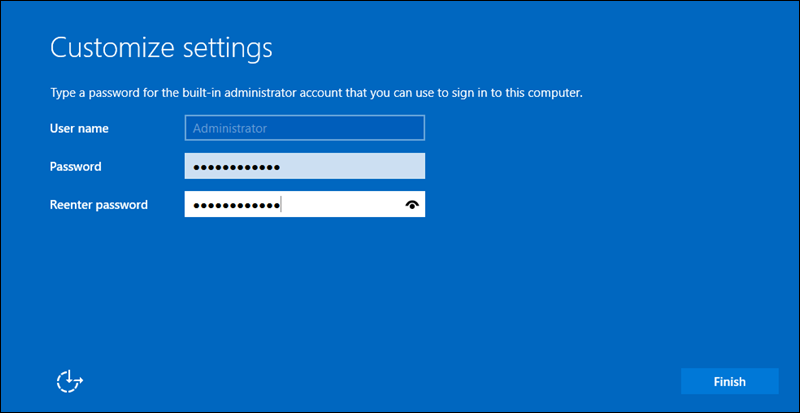Viewport: 800px width, 413px height.
Task: Place cursor after last dot in Reenter password
Action: tap(281, 205)
